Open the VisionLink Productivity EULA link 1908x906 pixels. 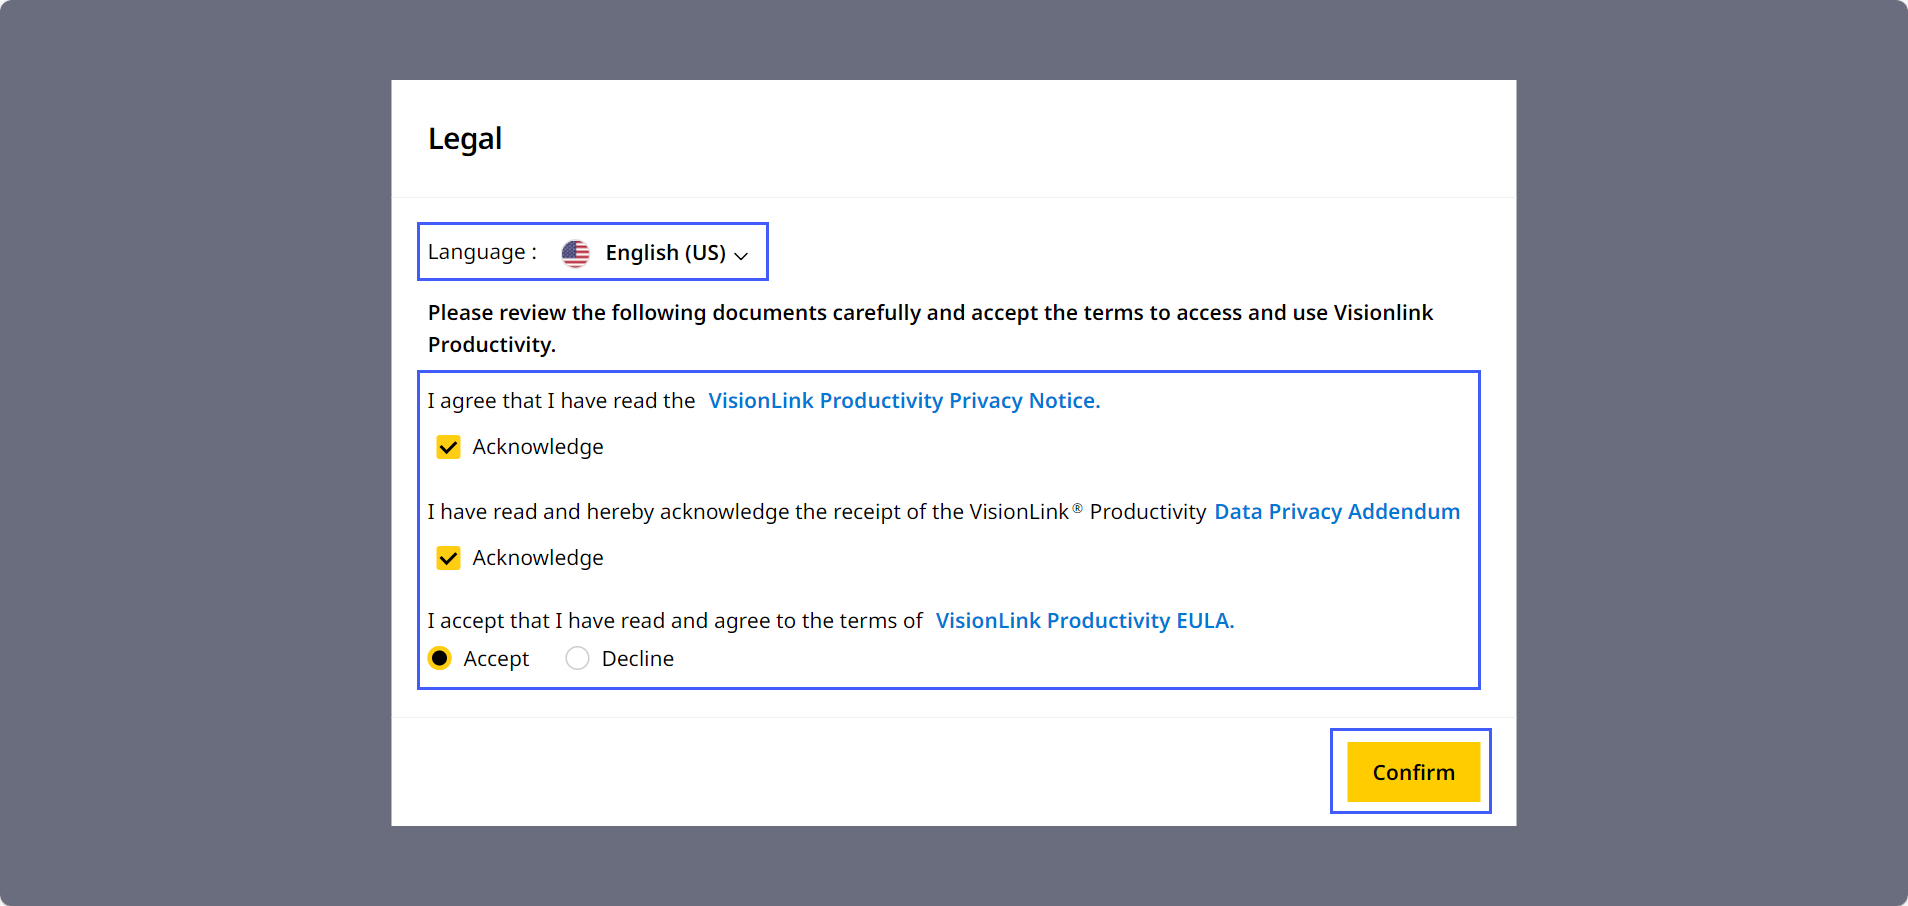pos(1084,620)
